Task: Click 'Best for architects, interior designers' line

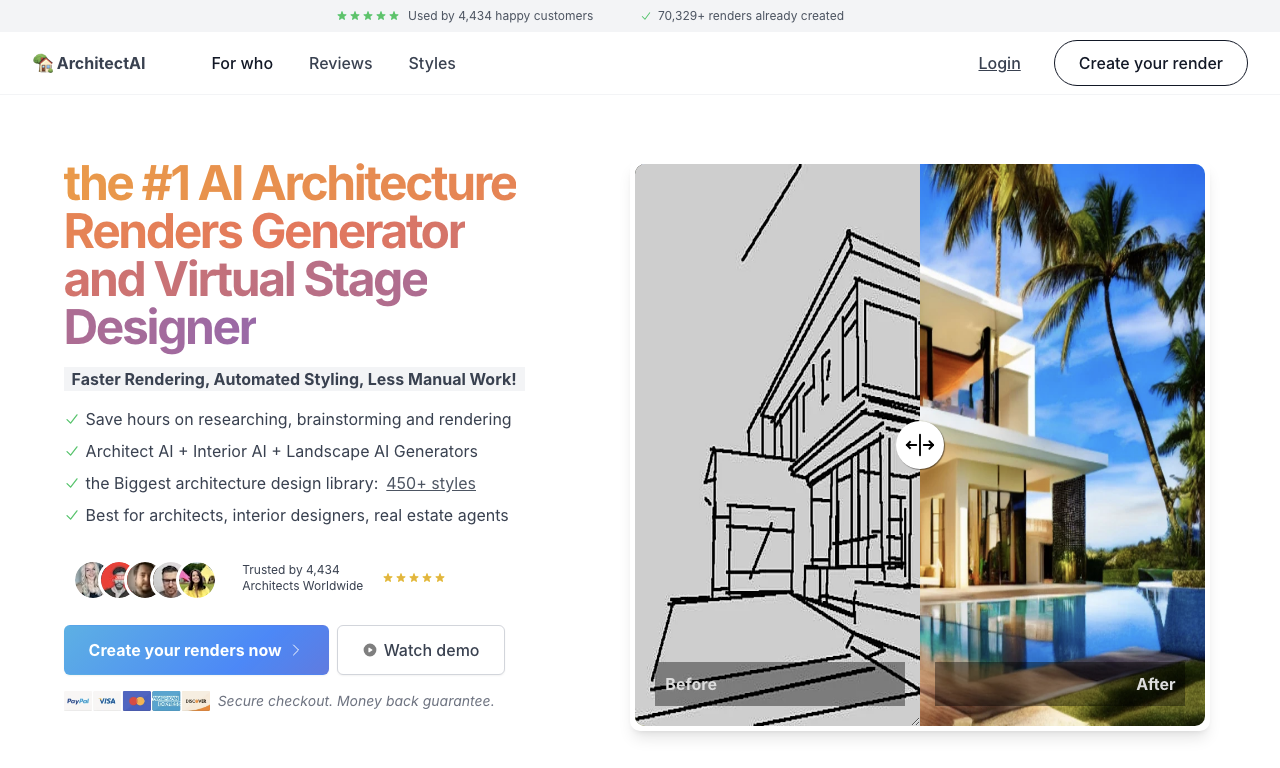Action: tap(297, 515)
